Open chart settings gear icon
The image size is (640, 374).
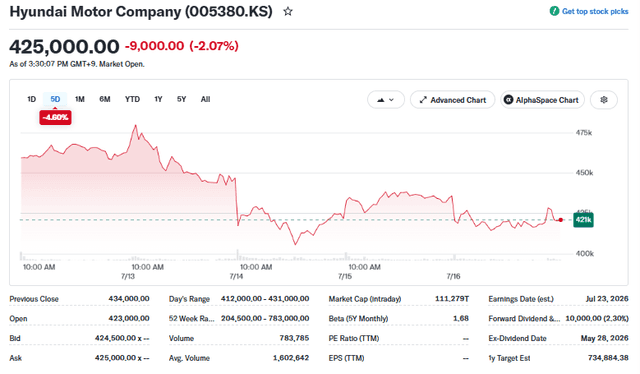(604, 100)
